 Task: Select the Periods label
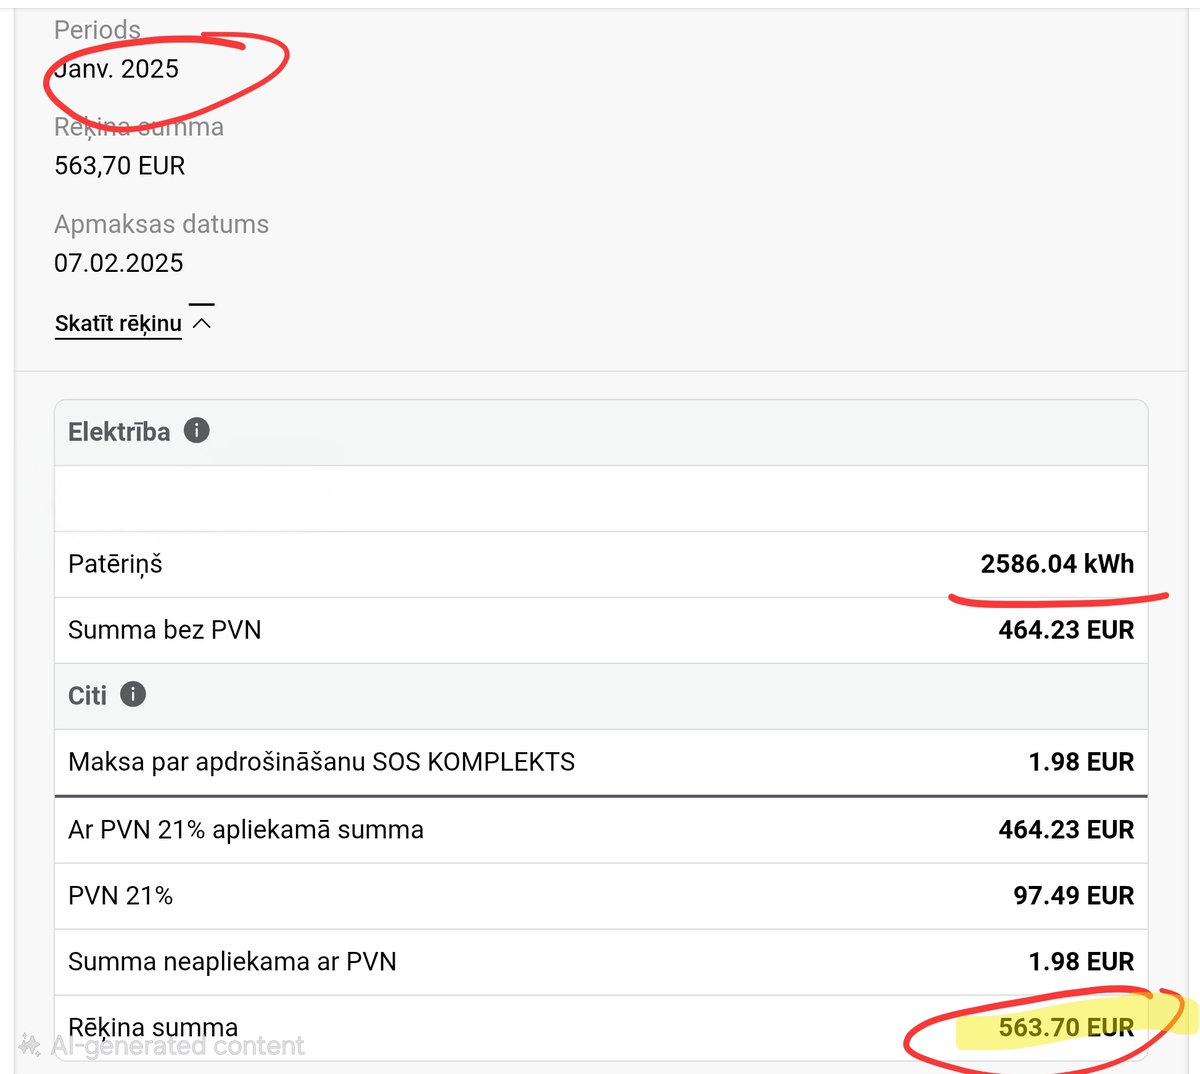pyautogui.click(x=97, y=30)
